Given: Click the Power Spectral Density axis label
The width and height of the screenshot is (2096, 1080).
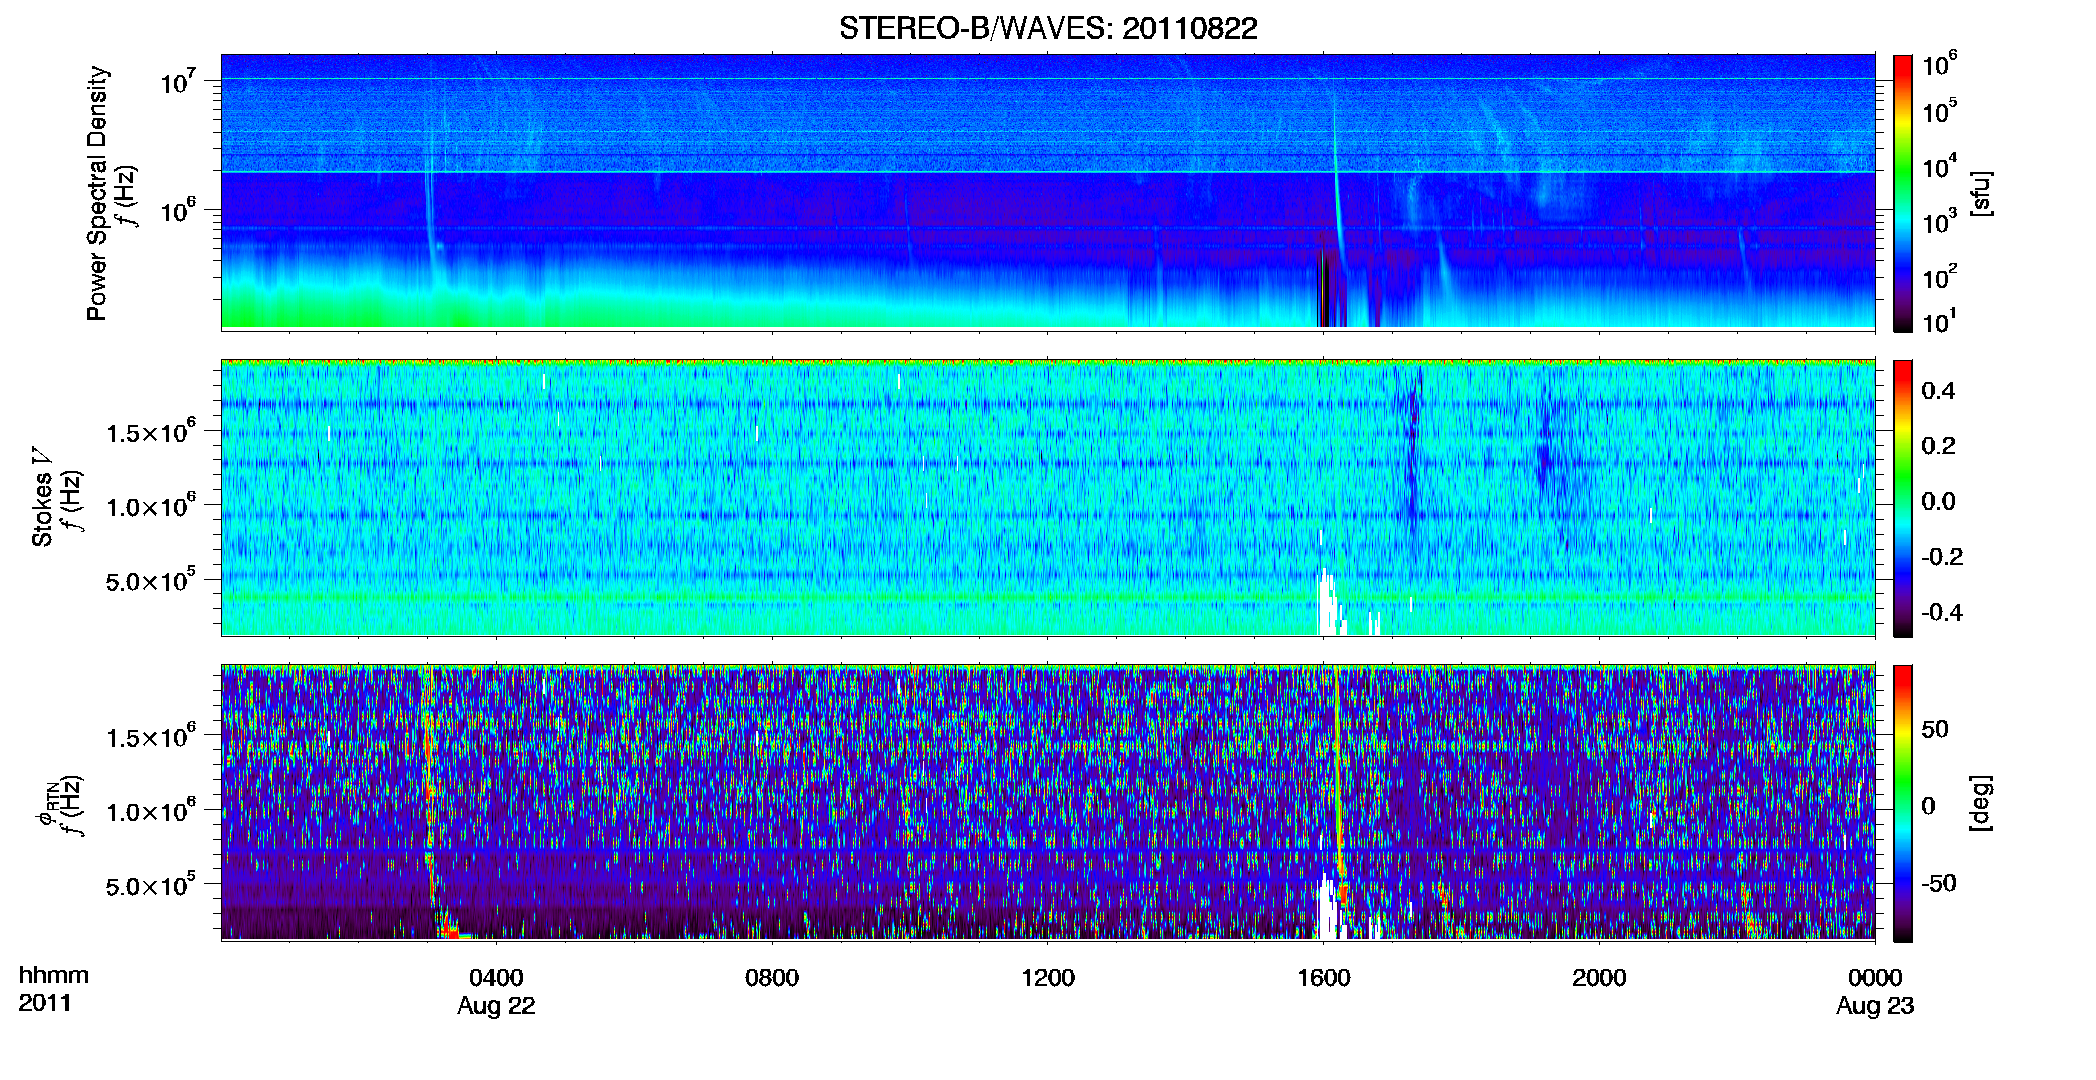Looking at the screenshot, I should (97, 193).
